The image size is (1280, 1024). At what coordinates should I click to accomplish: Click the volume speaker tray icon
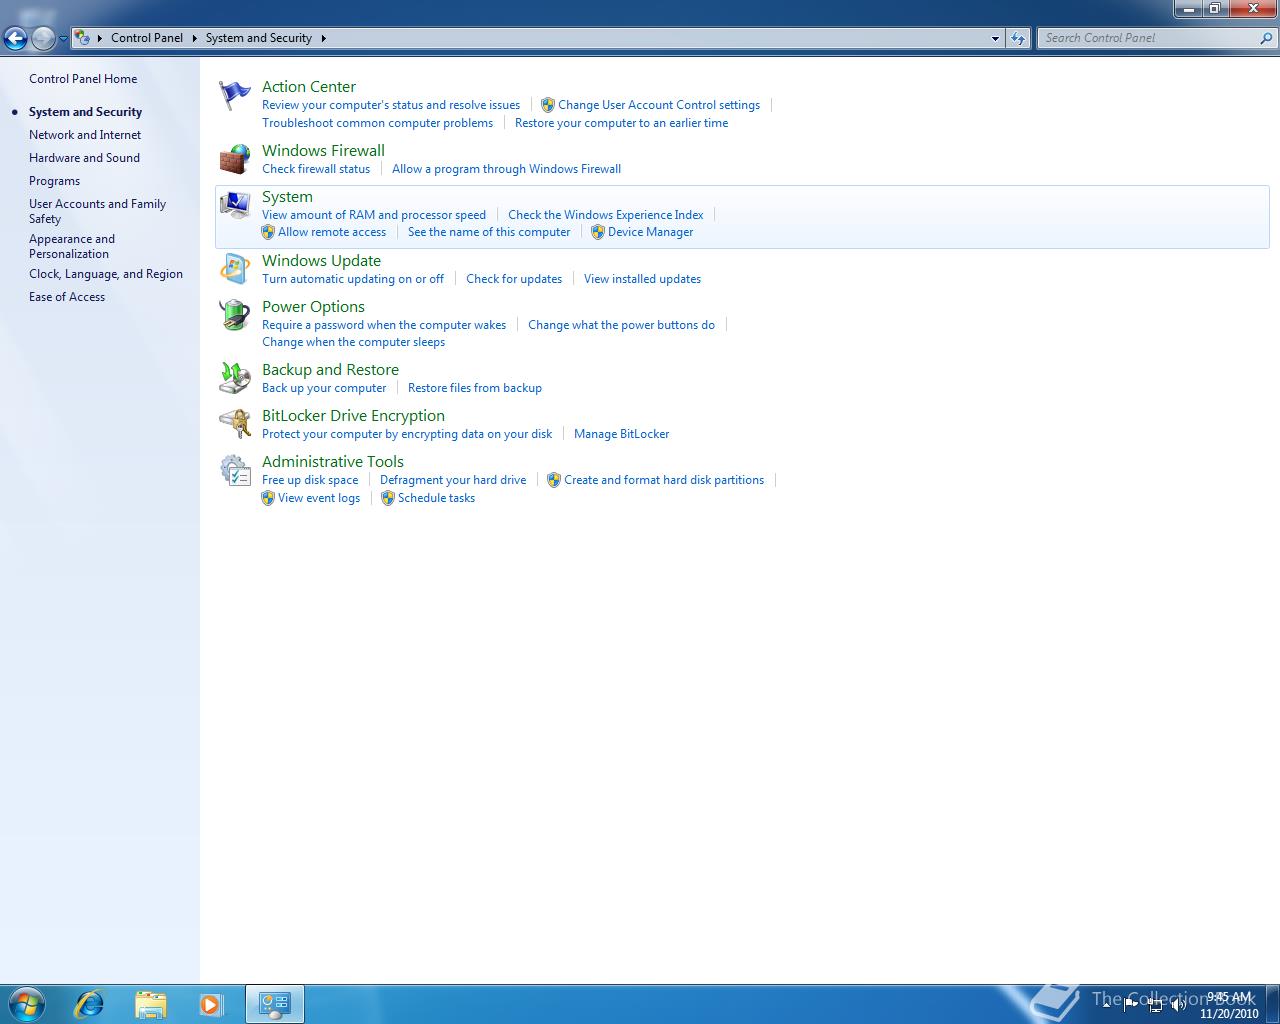coord(1179,1004)
